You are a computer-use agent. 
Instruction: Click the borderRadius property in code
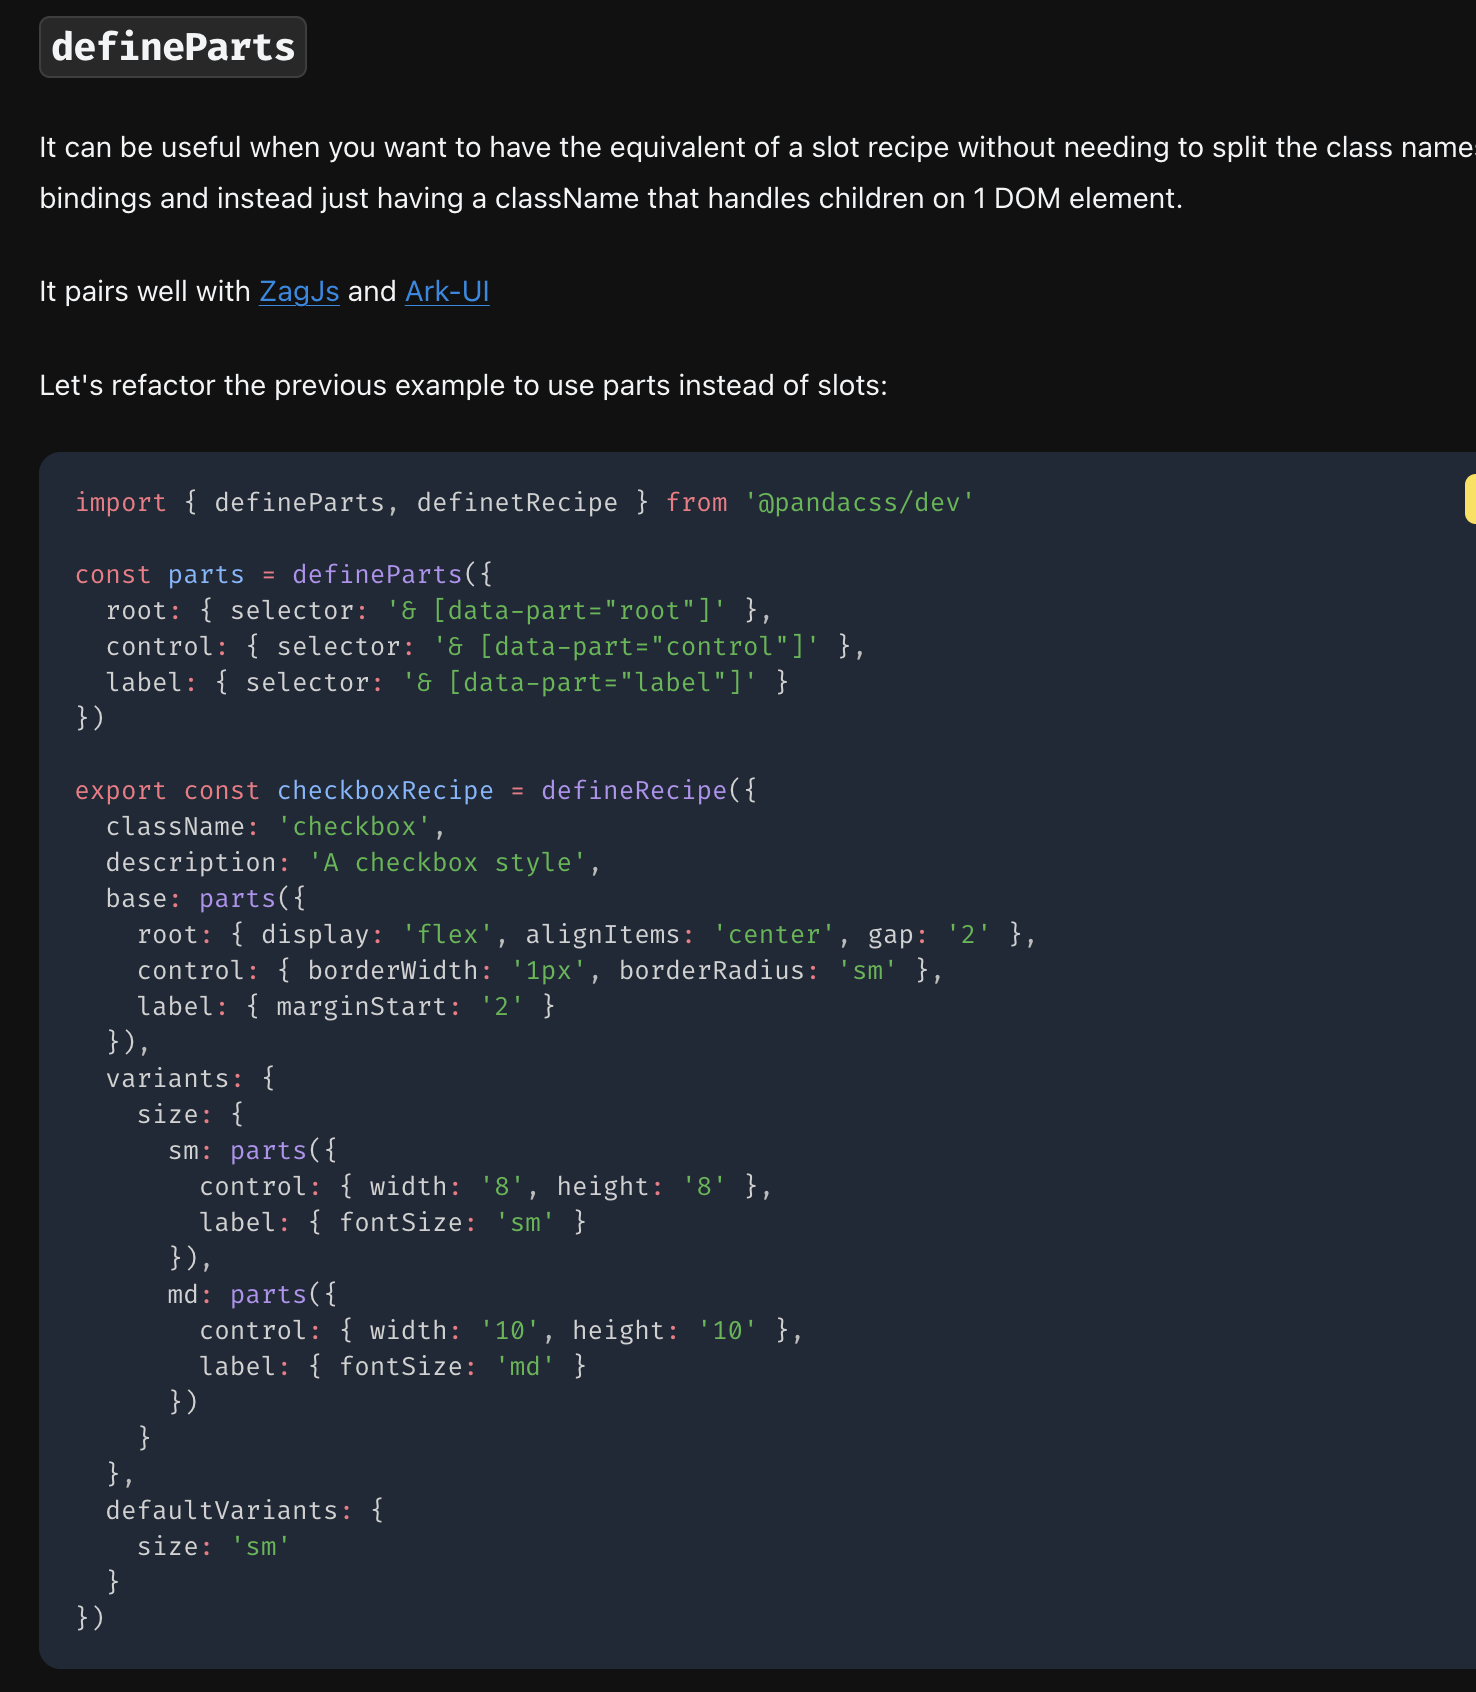711,970
